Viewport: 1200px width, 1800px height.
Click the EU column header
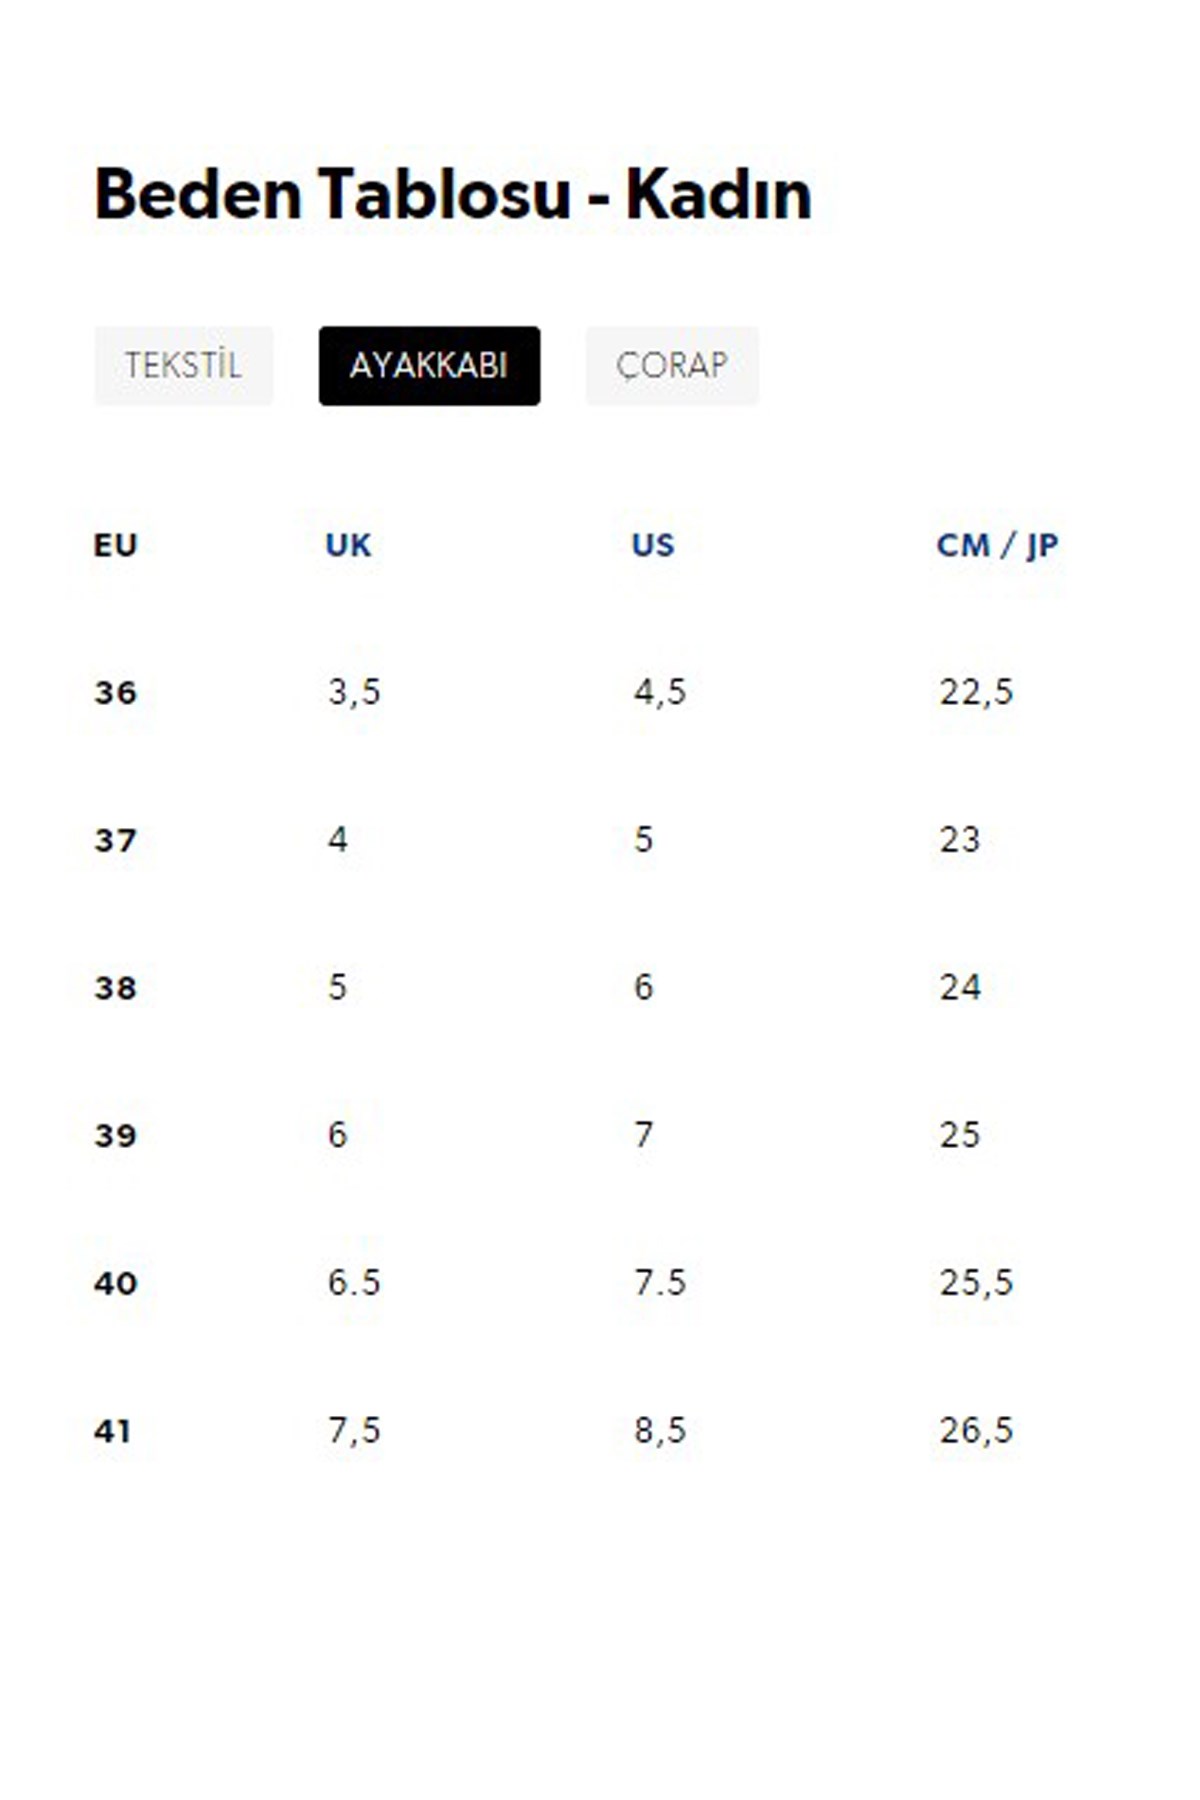pyautogui.click(x=115, y=545)
